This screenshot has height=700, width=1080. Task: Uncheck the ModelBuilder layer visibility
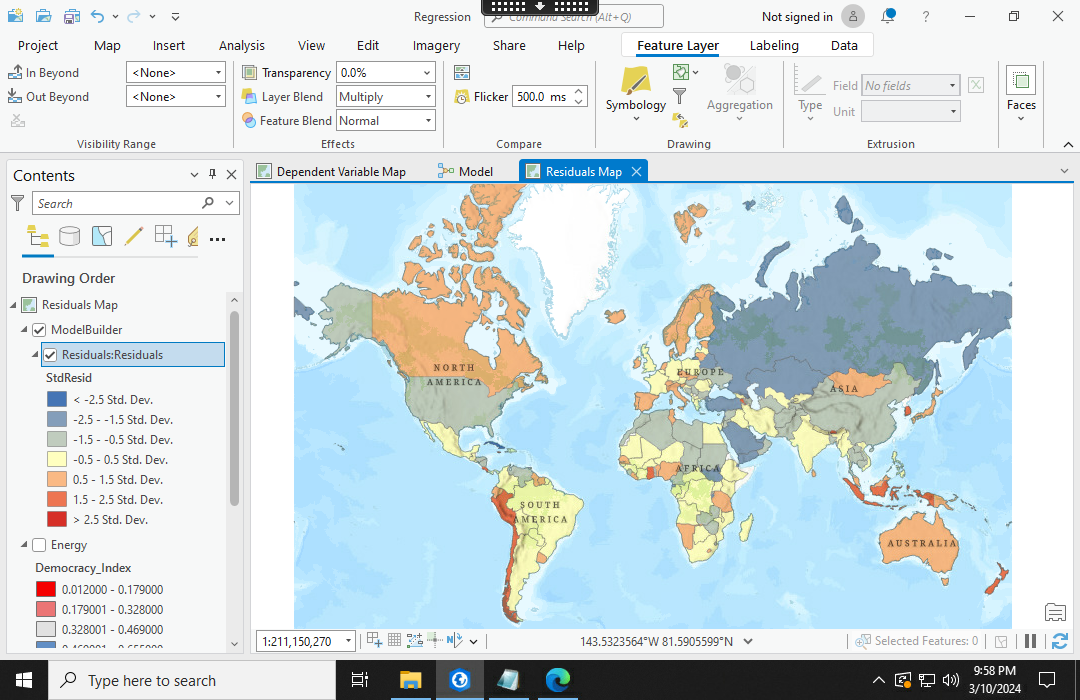(38, 329)
